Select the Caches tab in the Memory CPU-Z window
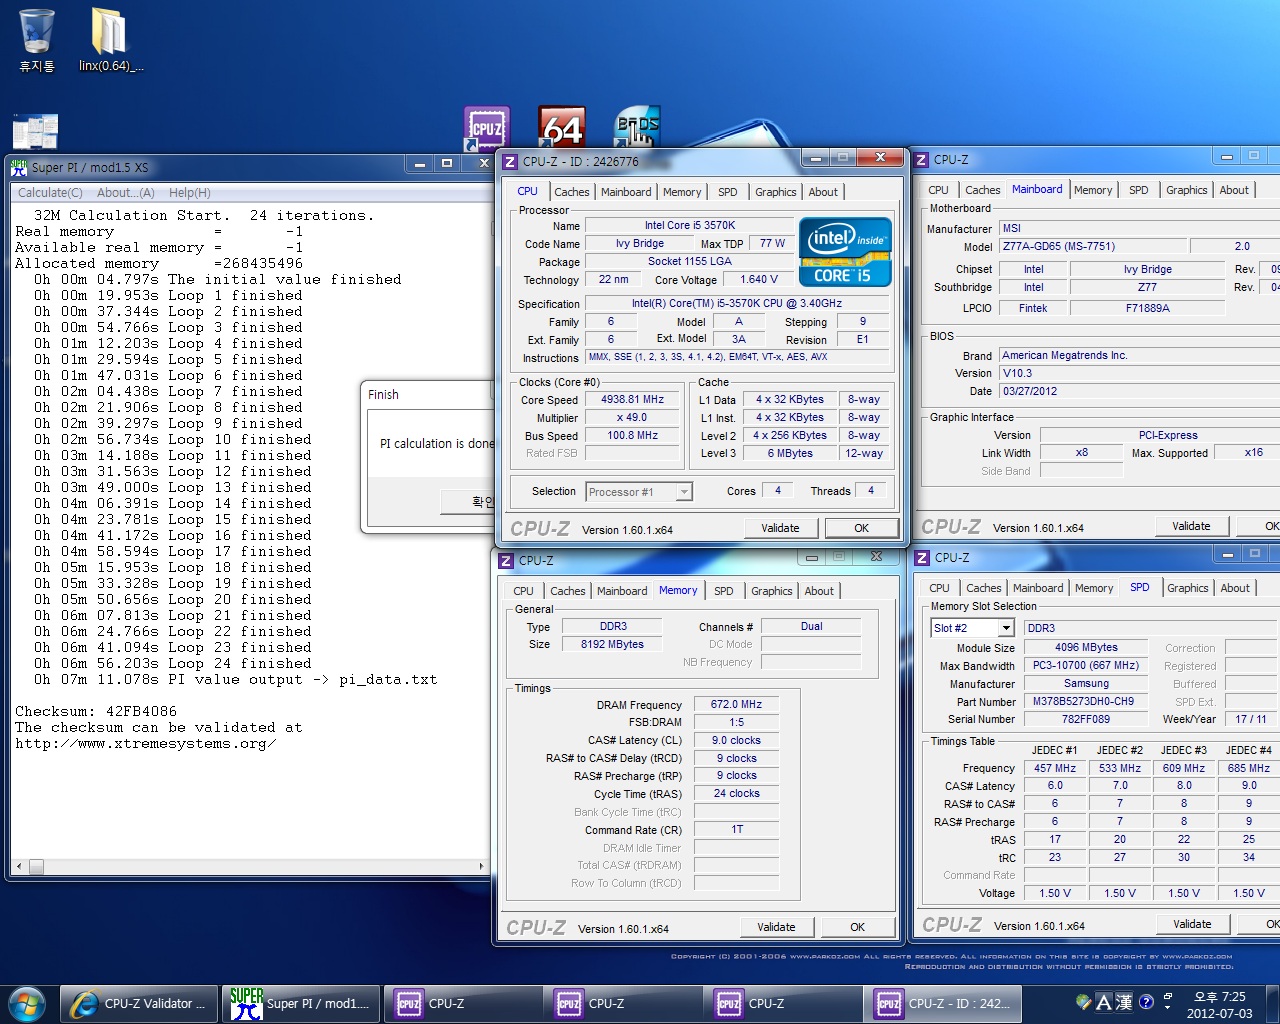 point(567,591)
